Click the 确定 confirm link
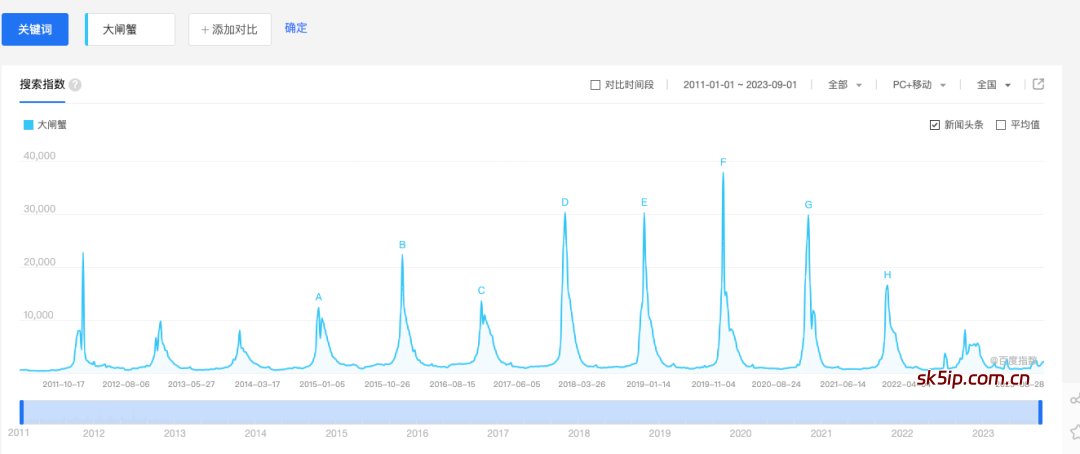1080x454 pixels. click(296, 28)
